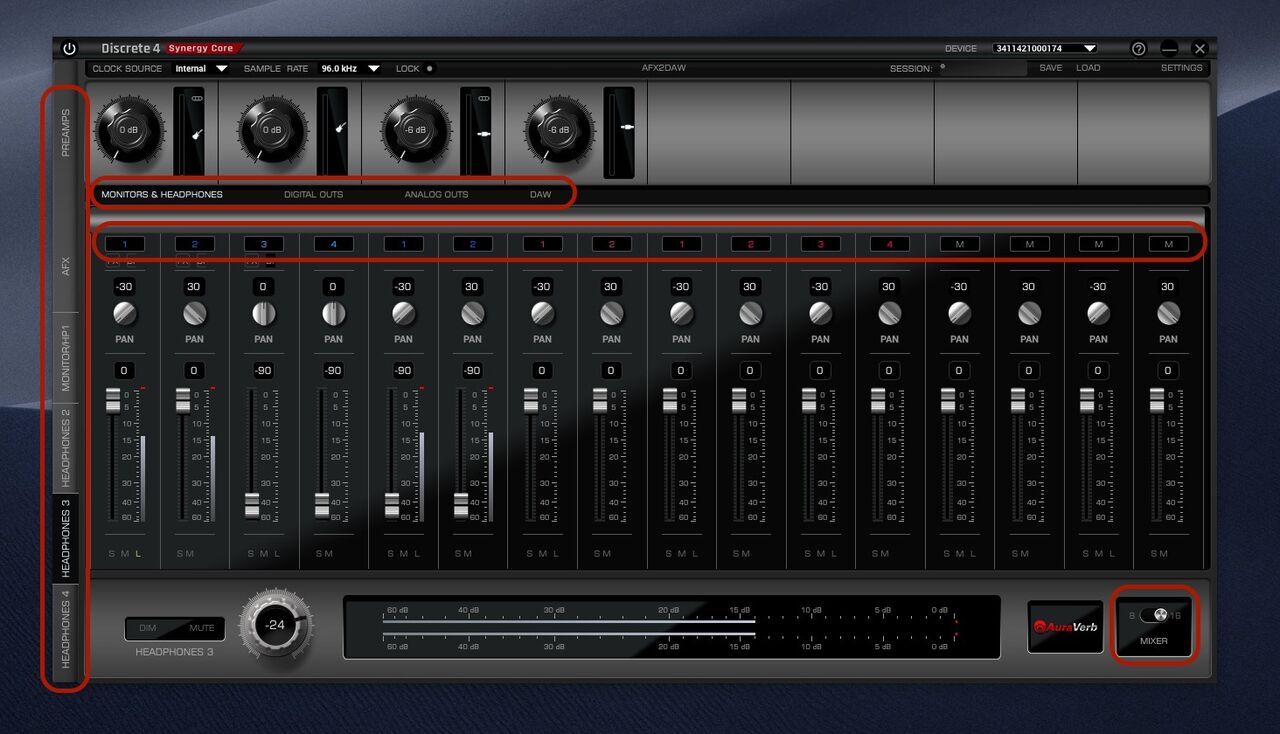The height and width of the screenshot is (734, 1280).
Task: Click the pan value box on blue channel 4
Action: coord(333,287)
